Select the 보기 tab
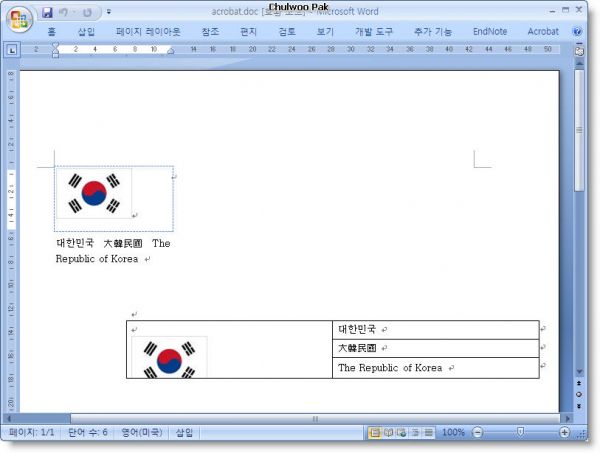Screen dimensions: 600x453 (325, 32)
